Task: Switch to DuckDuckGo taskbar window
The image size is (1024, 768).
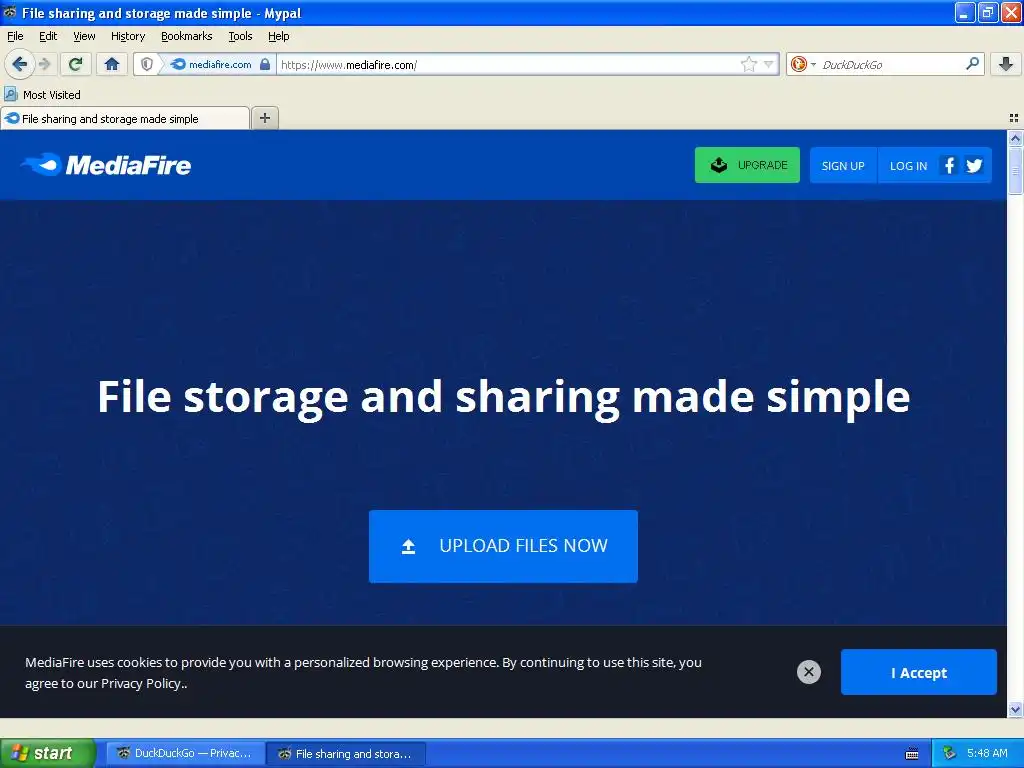Action: pyautogui.click(x=185, y=753)
